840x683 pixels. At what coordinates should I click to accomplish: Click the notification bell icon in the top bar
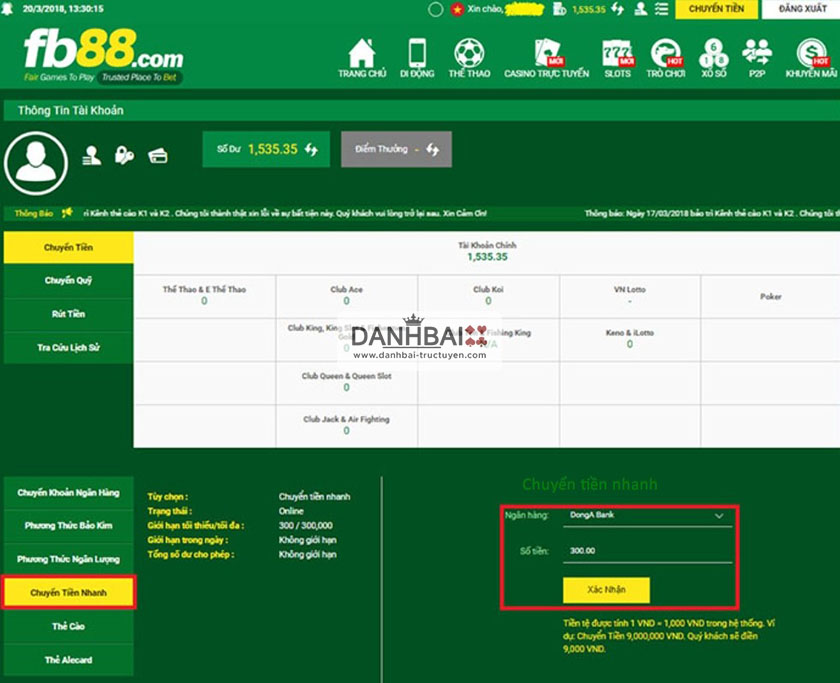[7, 9]
